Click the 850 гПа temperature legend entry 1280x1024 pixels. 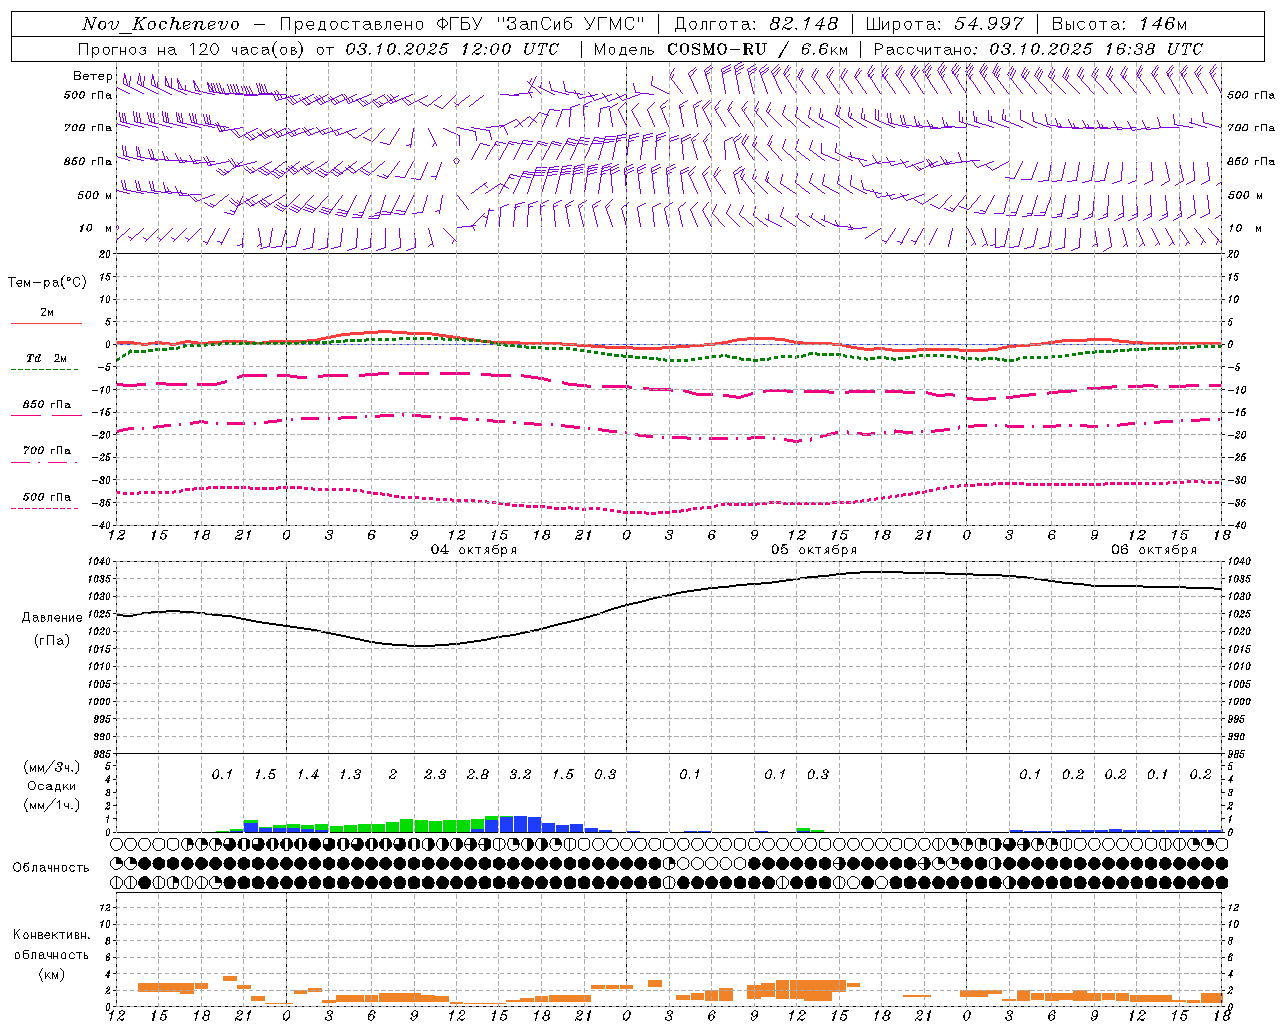(x=47, y=405)
